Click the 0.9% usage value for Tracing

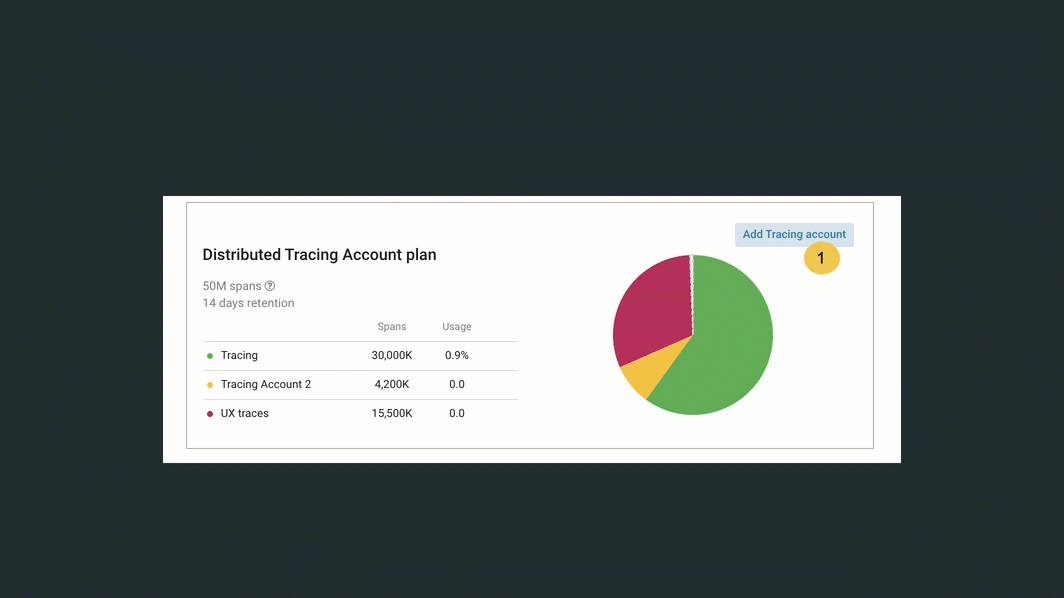click(456, 355)
